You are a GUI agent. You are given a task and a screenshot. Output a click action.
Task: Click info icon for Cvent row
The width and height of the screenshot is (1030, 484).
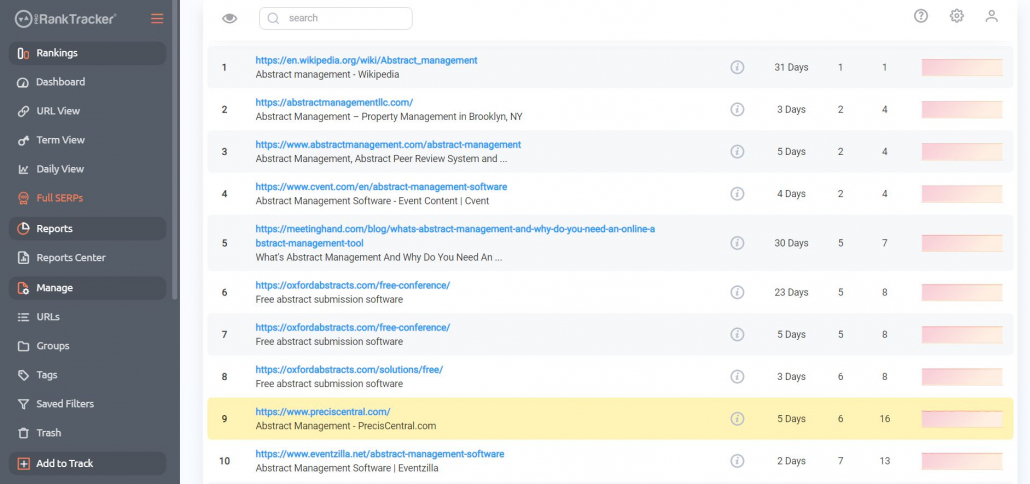pyautogui.click(x=737, y=194)
